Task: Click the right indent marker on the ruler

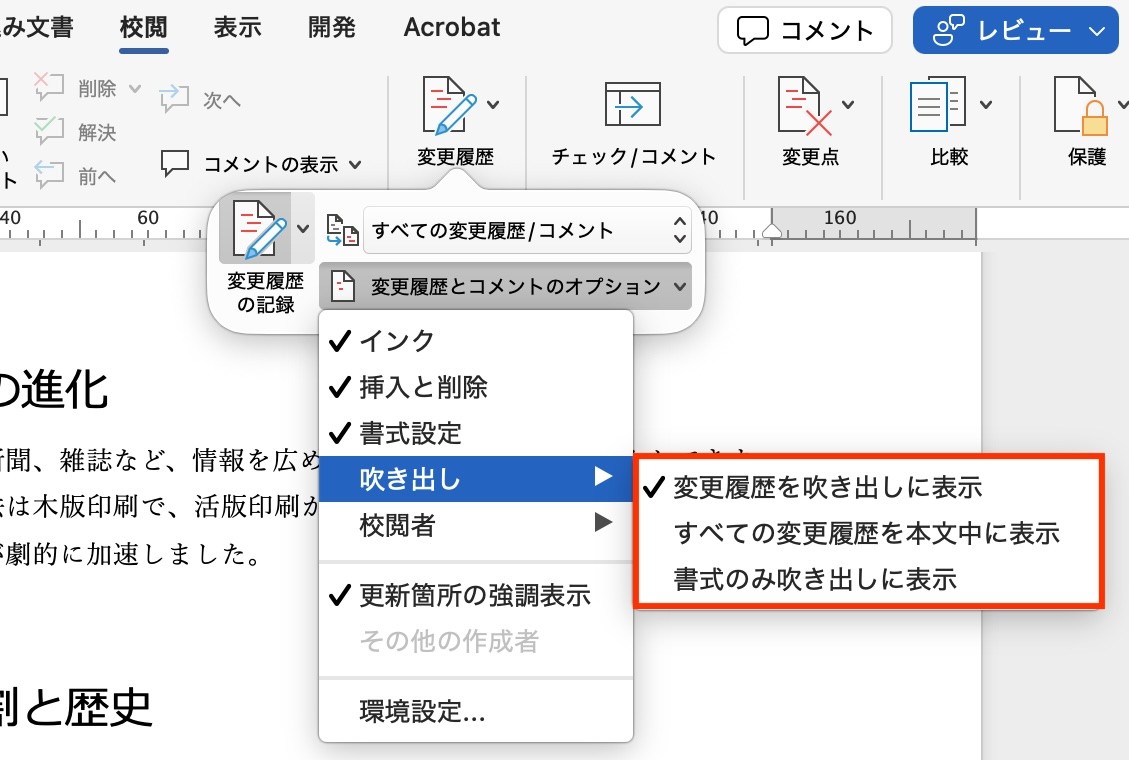Action: coord(772,230)
